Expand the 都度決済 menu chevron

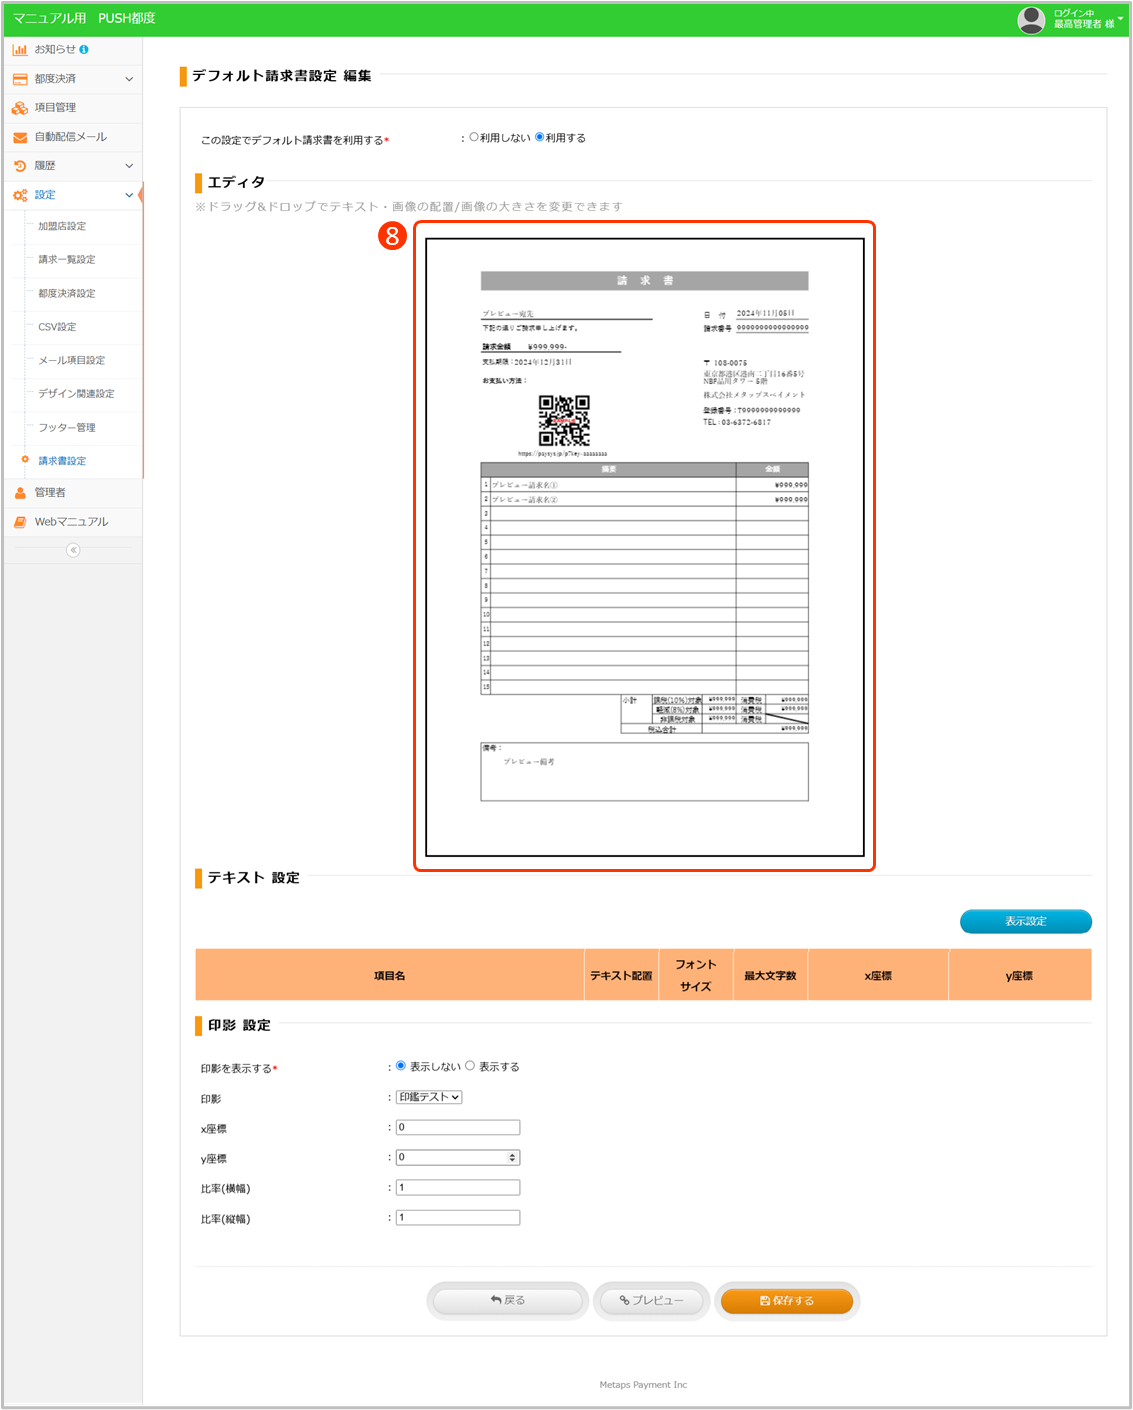pos(129,79)
